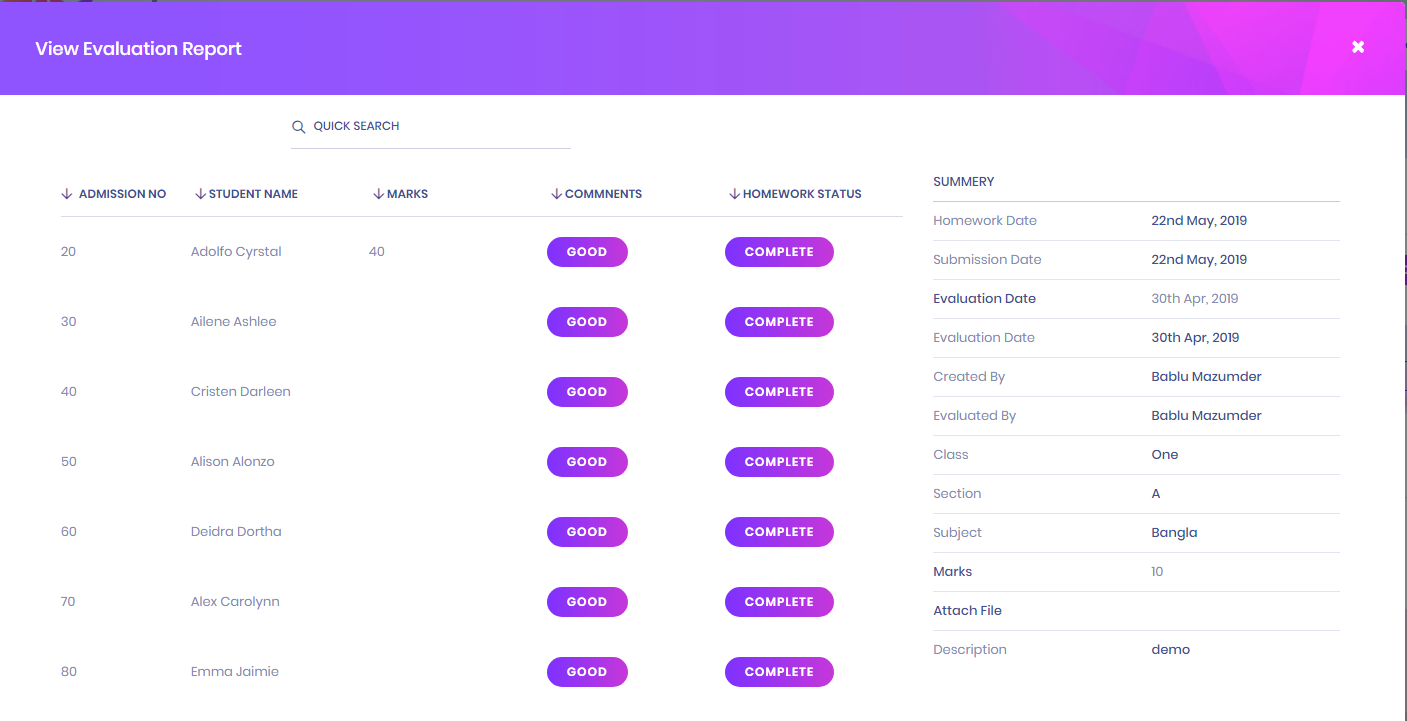Click GOOD badge for Adolfo Cyrstal
The image size is (1407, 721).
click(x=587, y=252)
